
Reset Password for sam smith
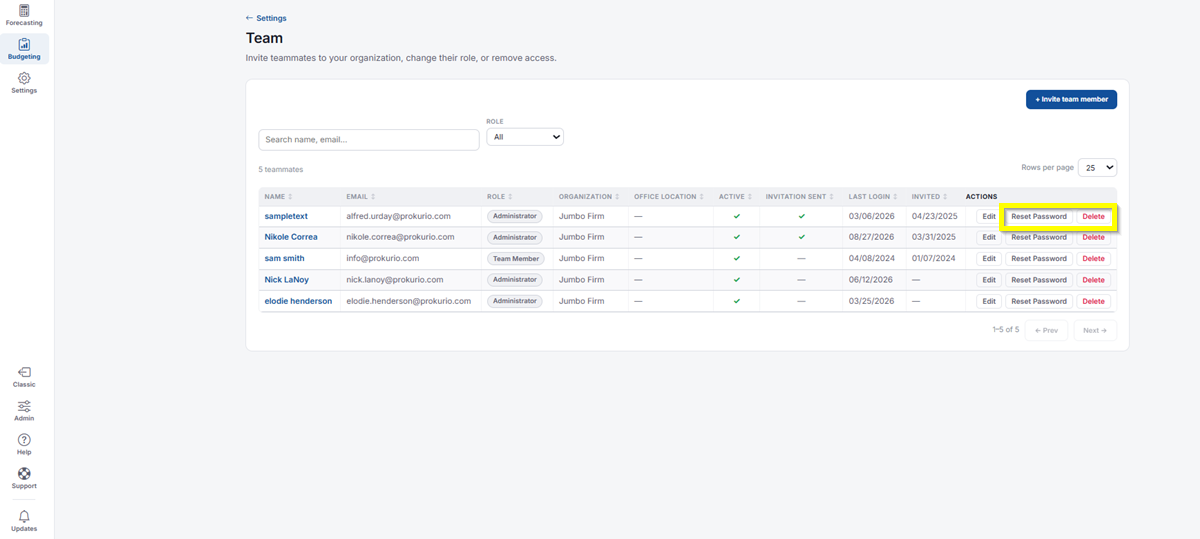point(1039,258)
